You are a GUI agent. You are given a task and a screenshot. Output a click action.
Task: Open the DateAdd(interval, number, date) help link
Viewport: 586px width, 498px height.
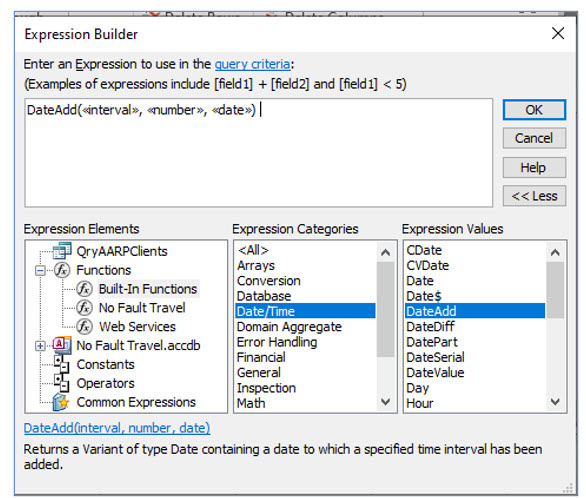[117, 428]
